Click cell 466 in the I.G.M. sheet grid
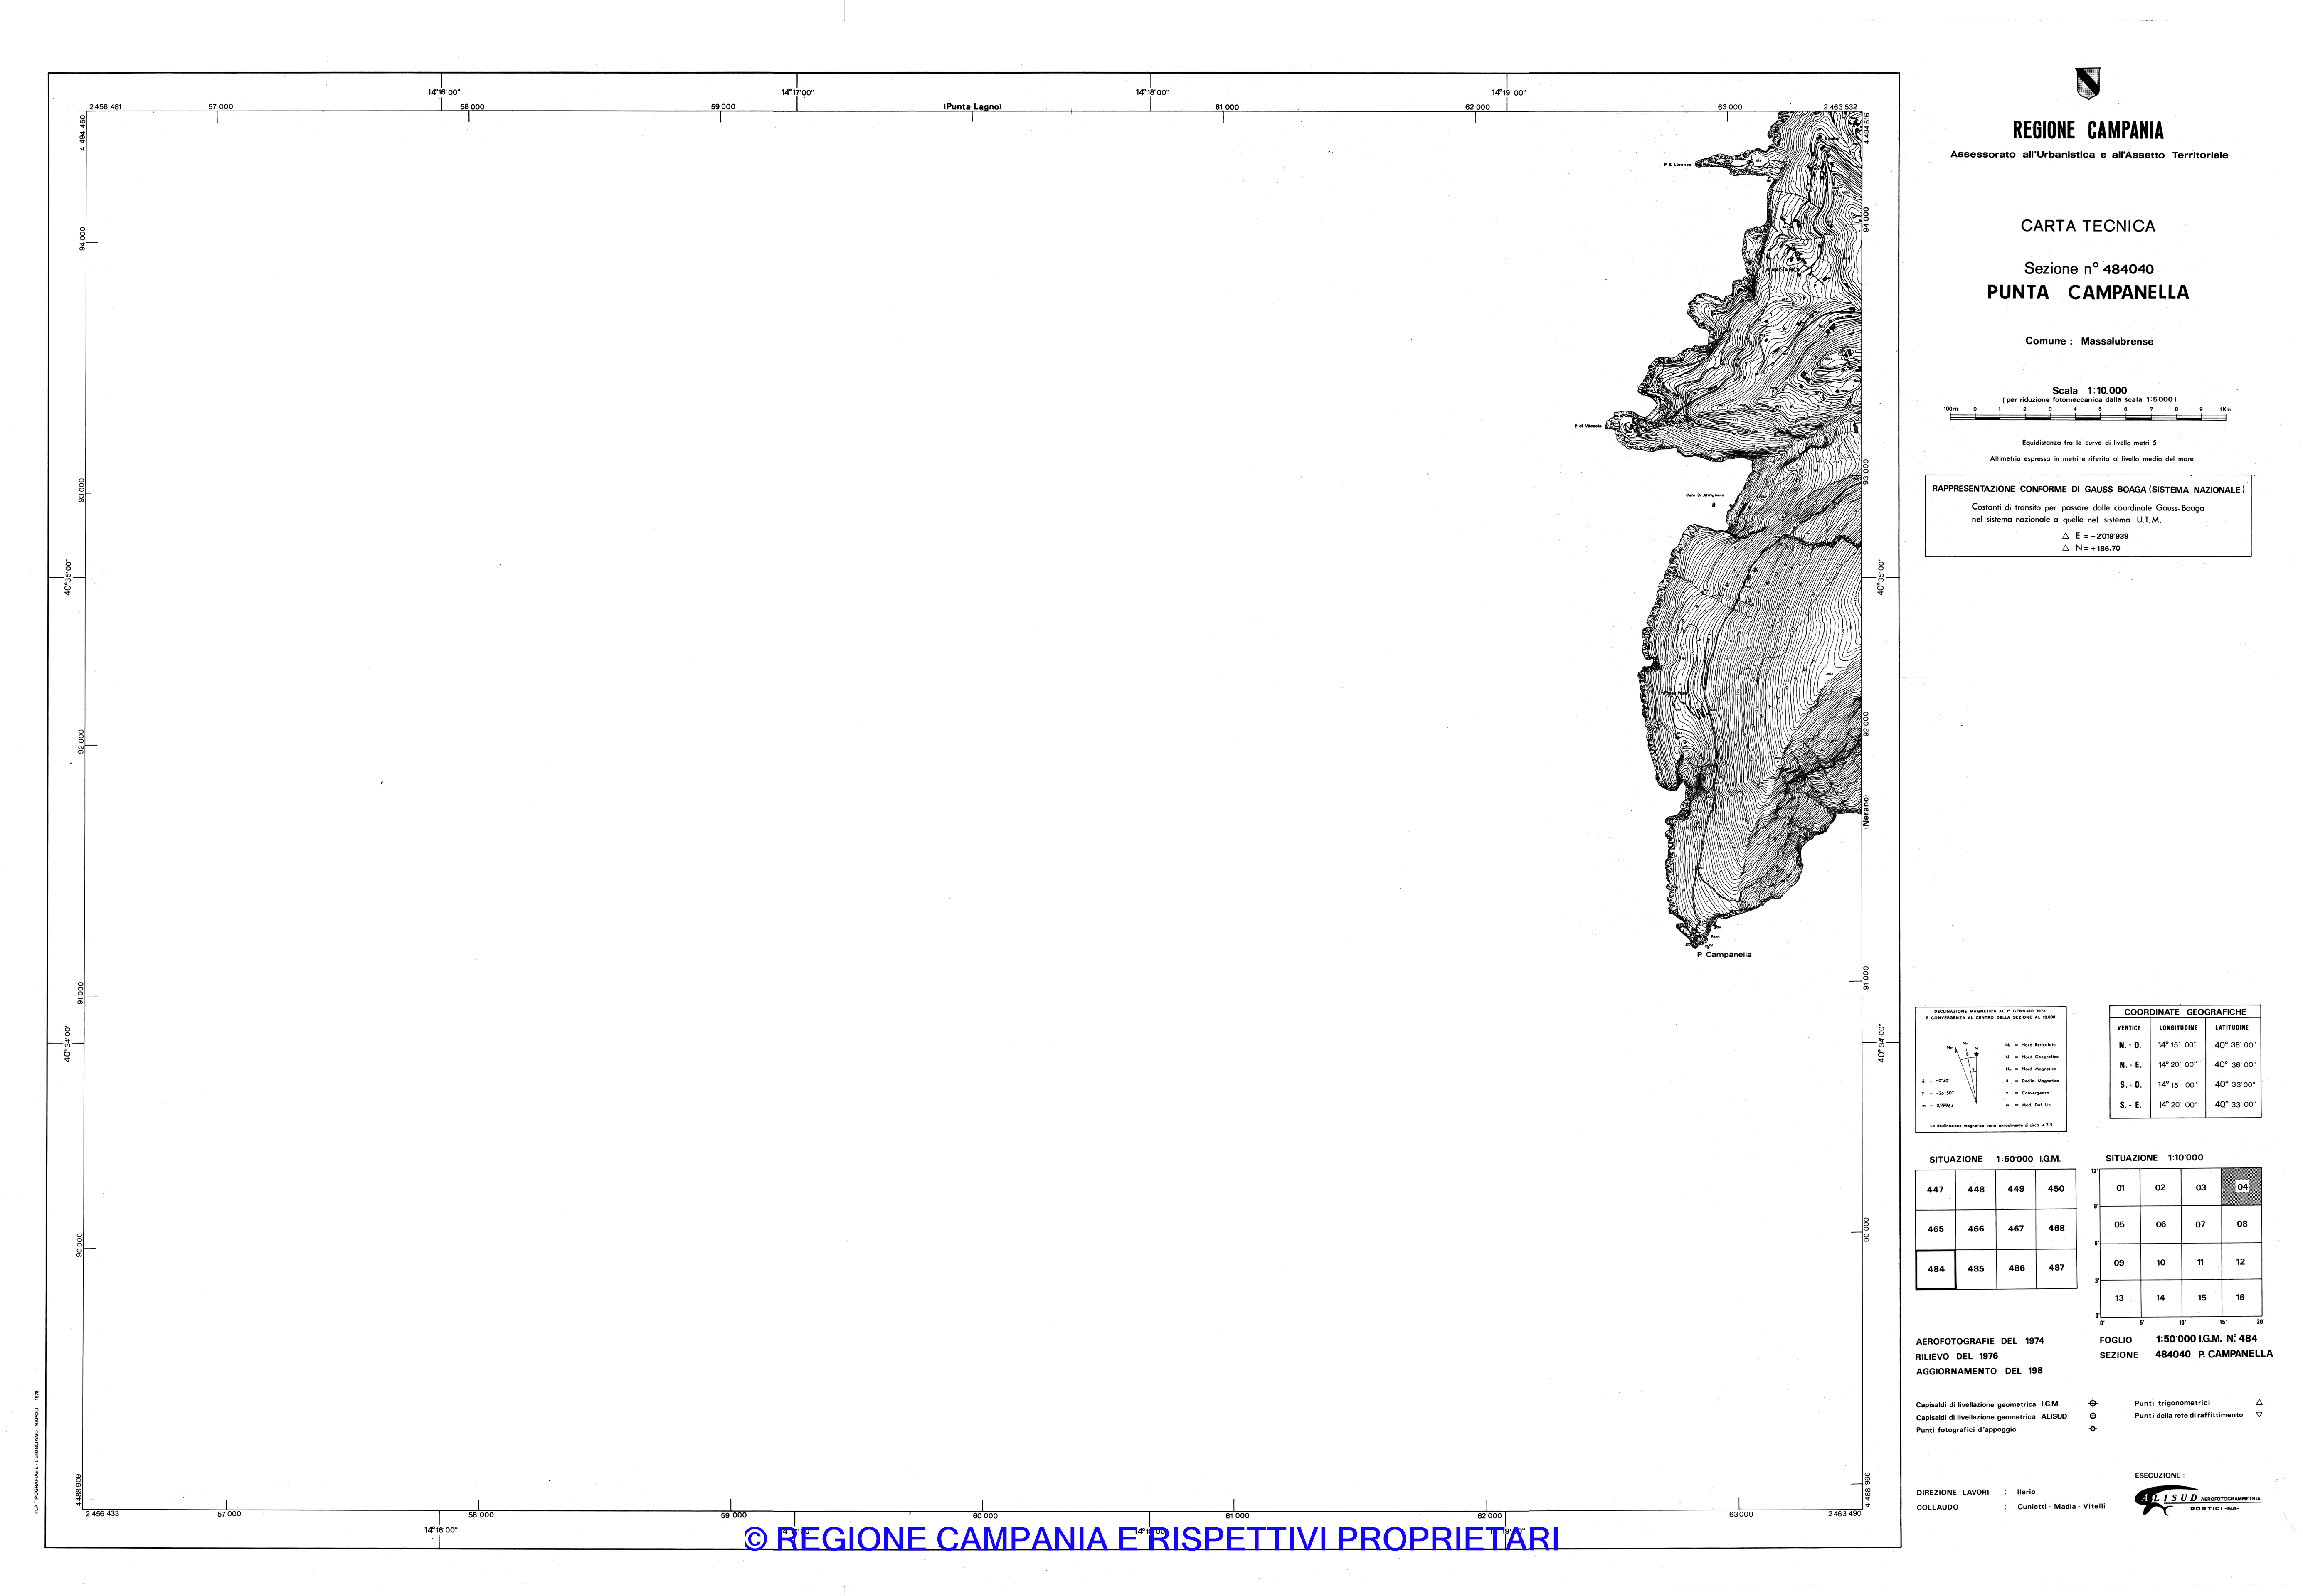 (x=1976, y=1229)
